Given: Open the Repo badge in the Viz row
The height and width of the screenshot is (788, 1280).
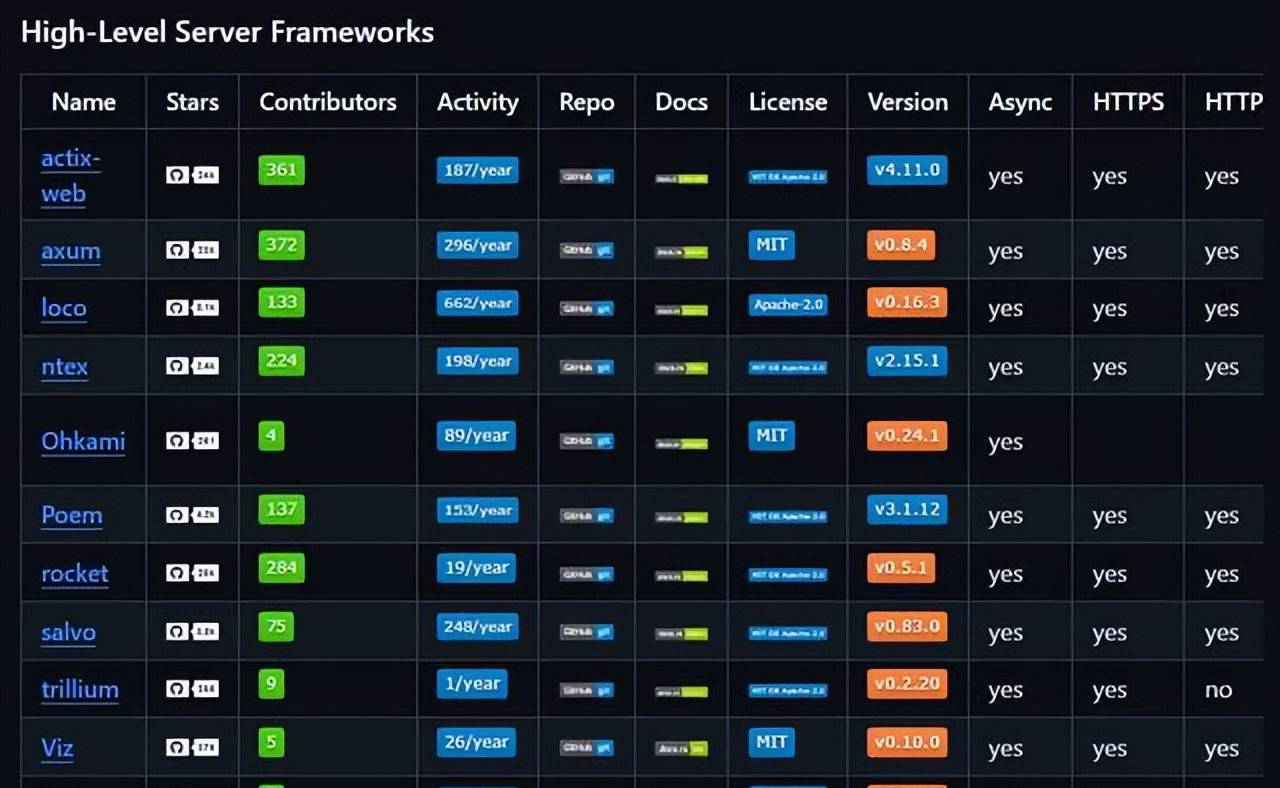Looking at the screenshot, I should [x=587, y=748].
